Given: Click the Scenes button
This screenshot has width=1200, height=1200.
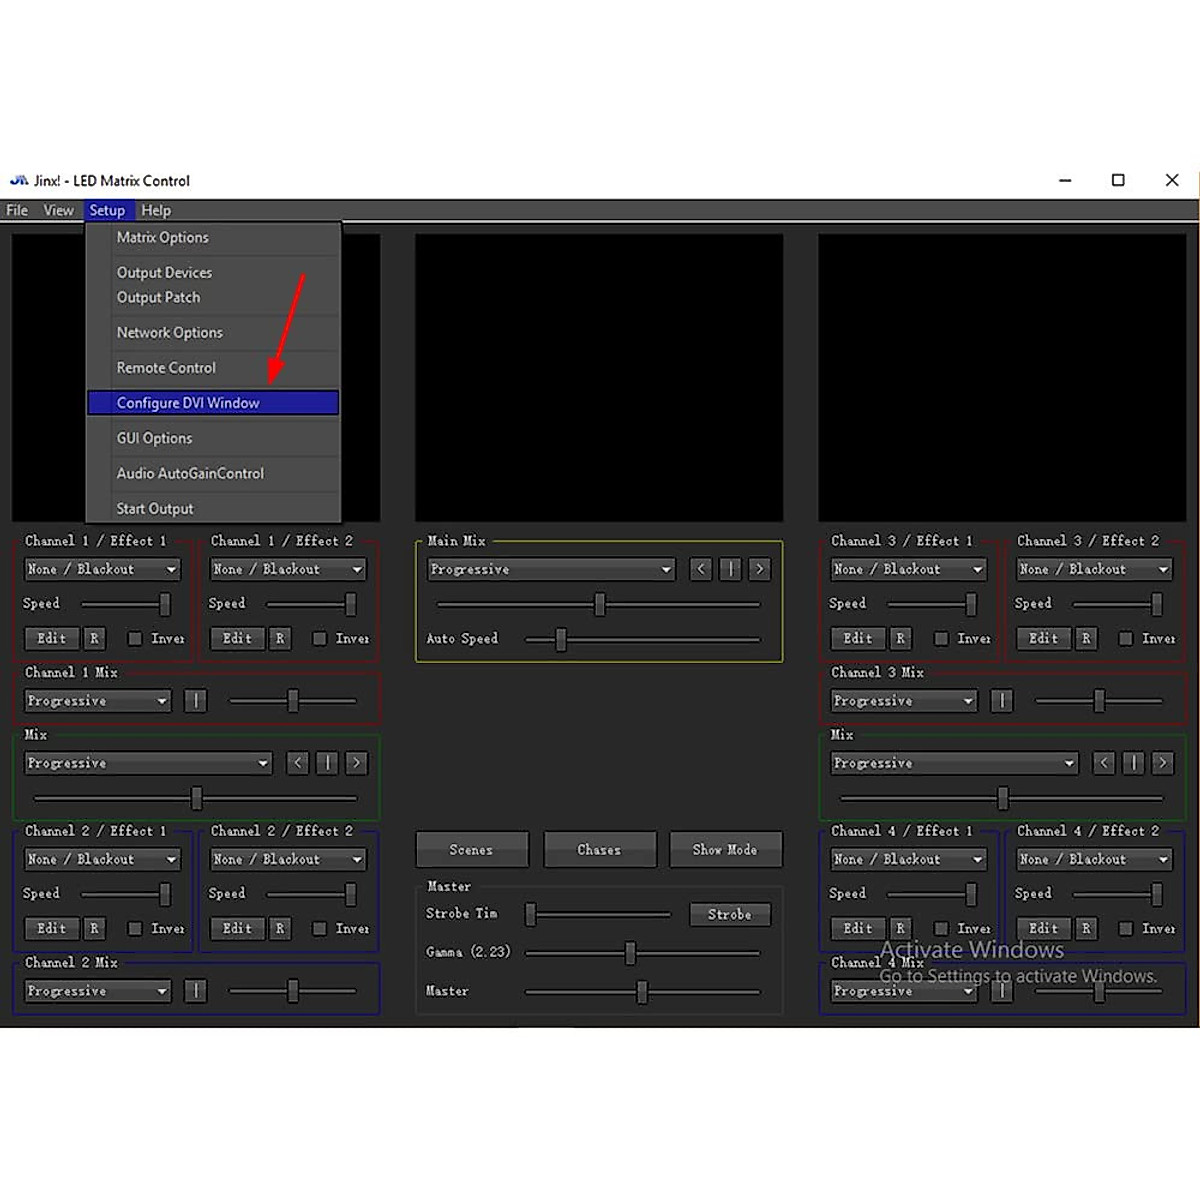Looking at the screenshot, I should pyautogui.click(x=471, y=850).
